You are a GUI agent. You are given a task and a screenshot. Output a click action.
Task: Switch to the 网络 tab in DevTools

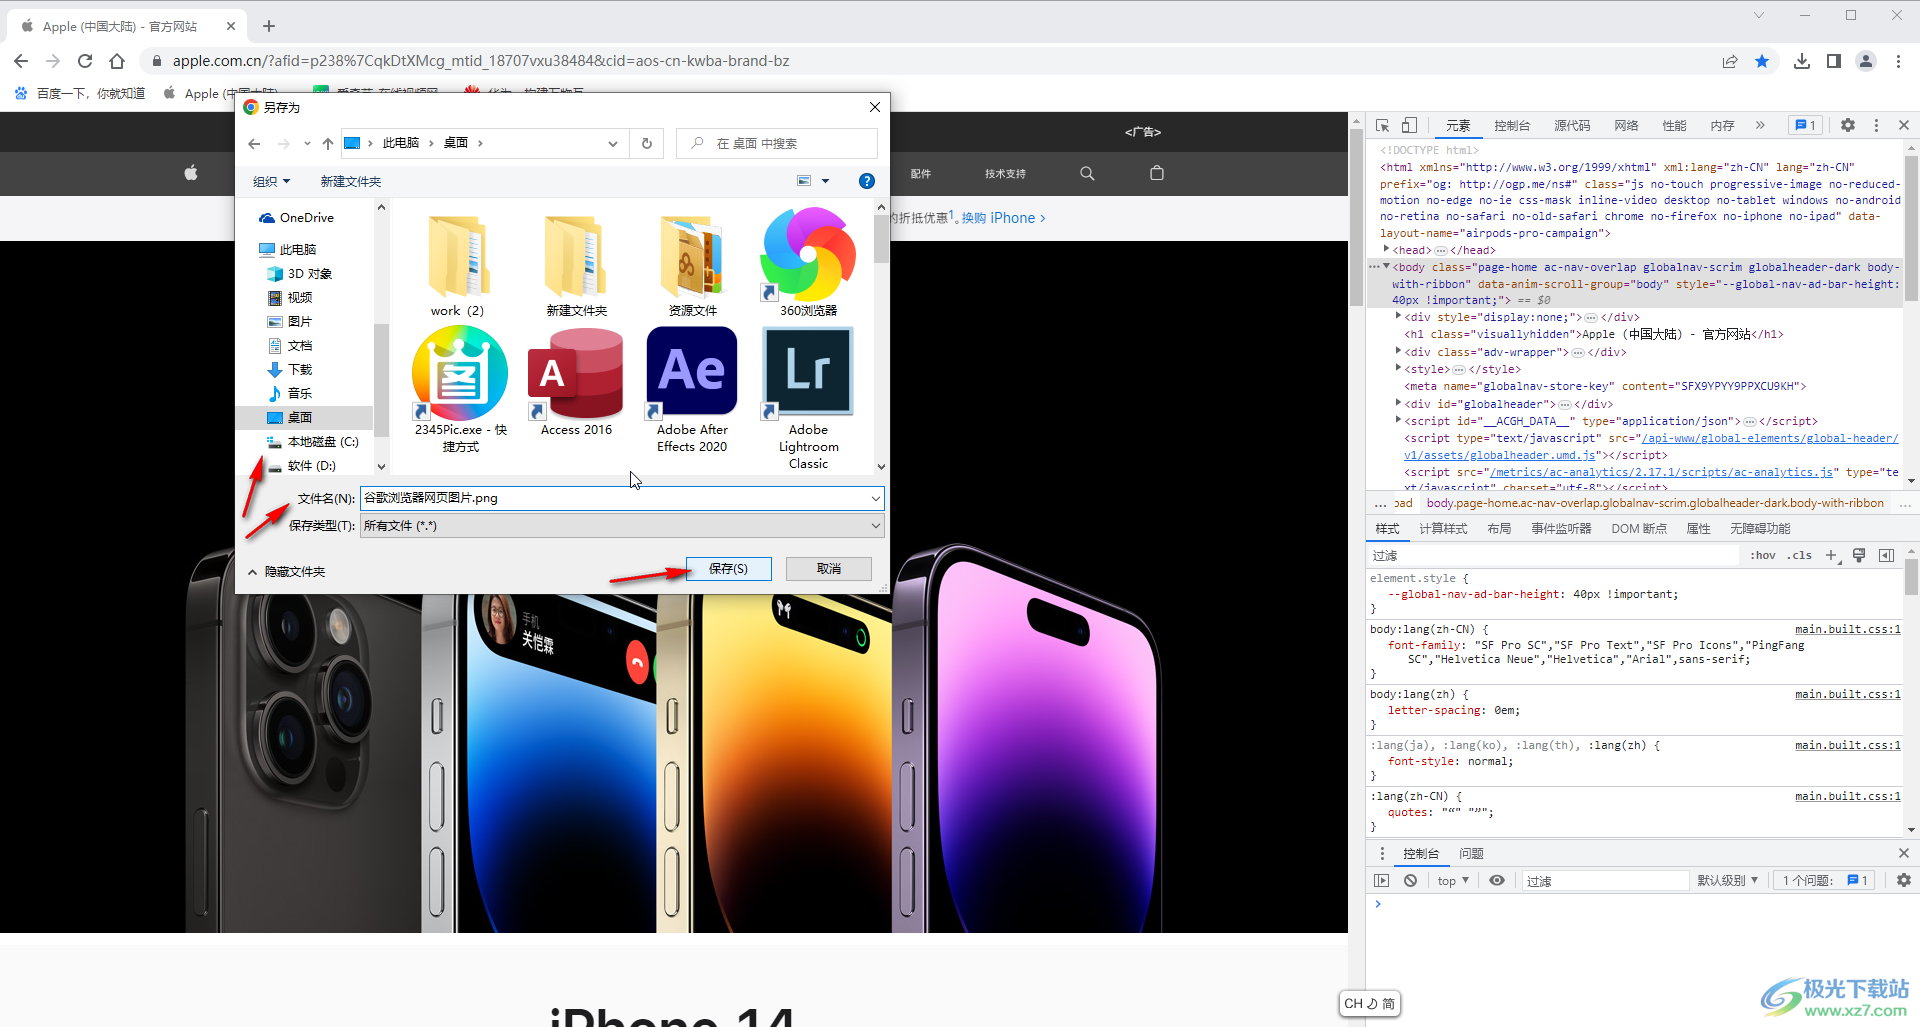1626,125
